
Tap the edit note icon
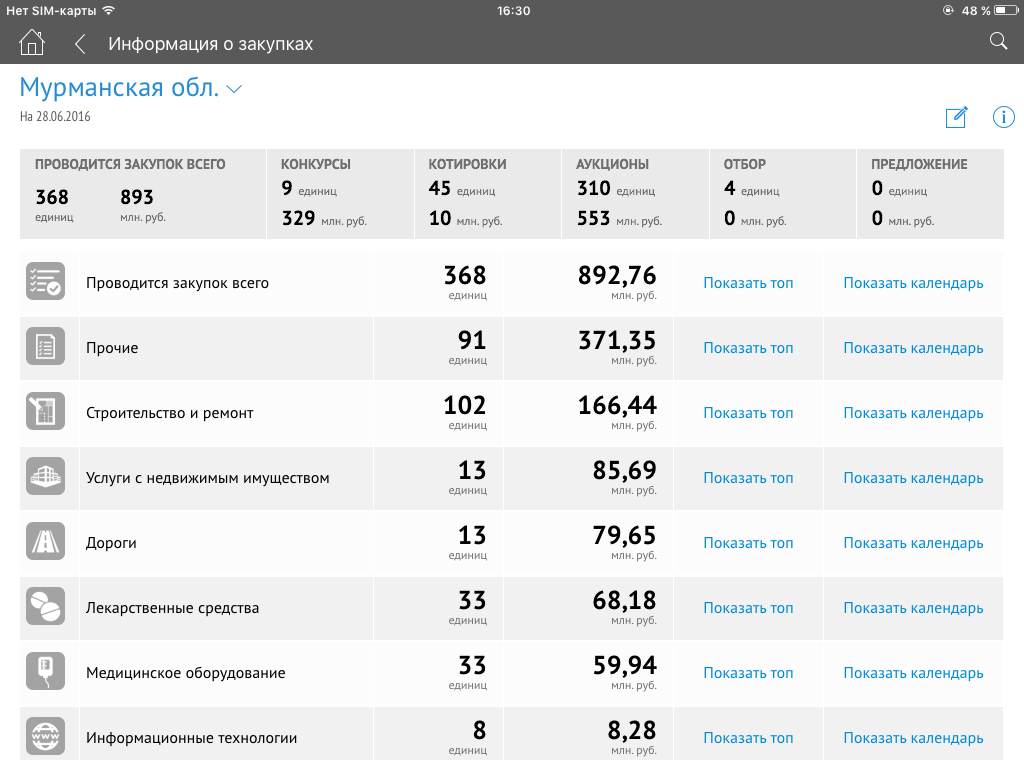956,117
